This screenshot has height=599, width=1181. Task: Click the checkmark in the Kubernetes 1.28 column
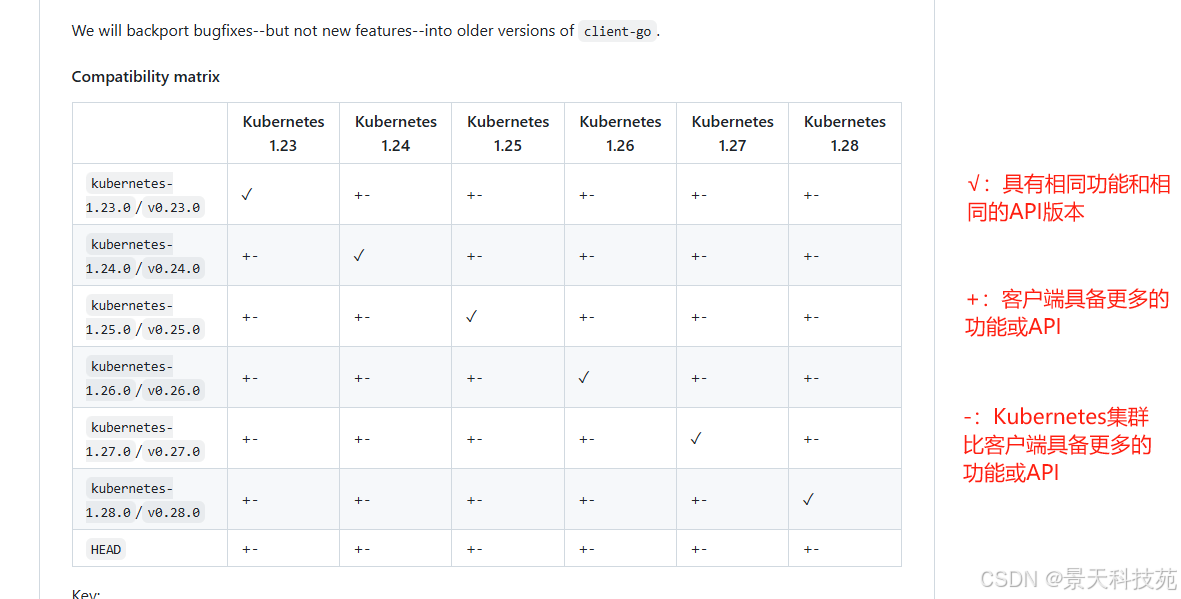[x=808, y=500]
